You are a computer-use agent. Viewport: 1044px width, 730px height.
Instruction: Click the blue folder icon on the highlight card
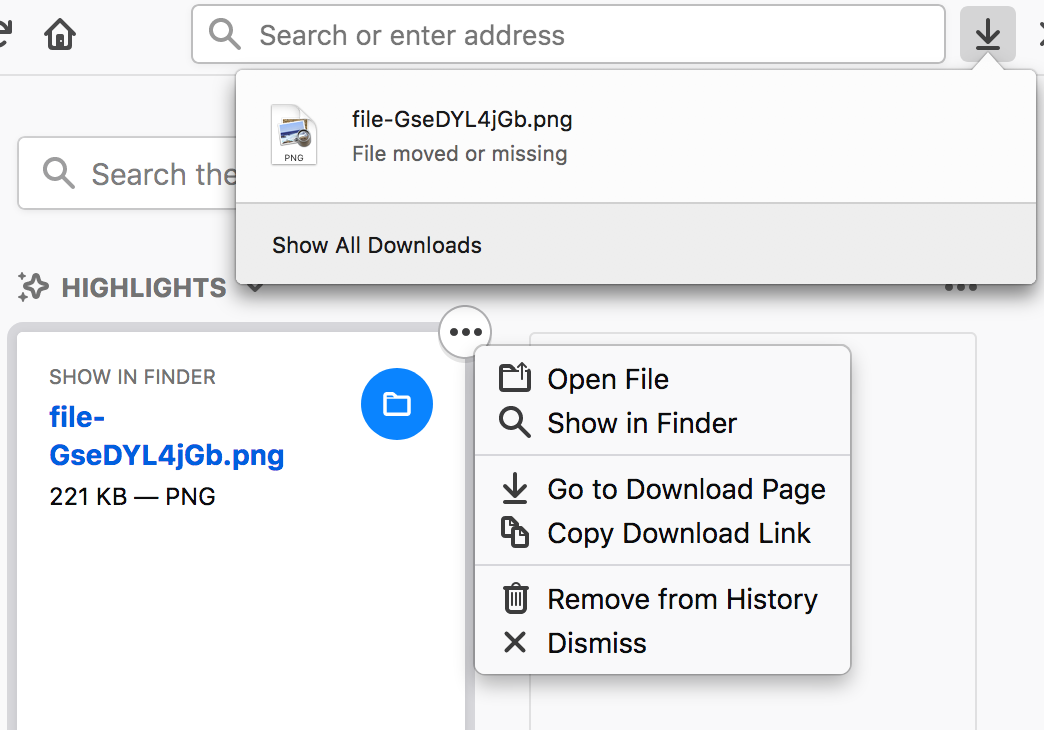[397, 404]
